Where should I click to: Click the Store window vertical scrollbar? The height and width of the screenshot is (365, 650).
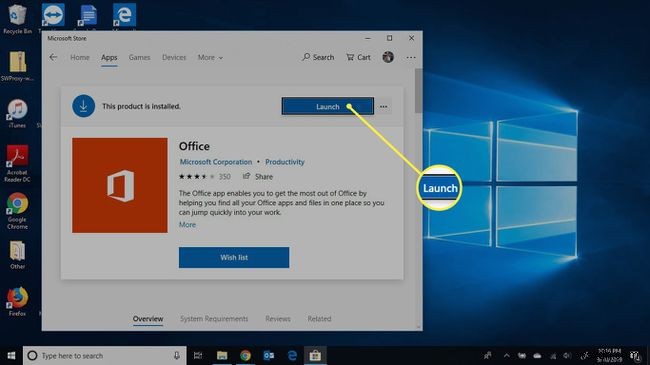coord(418,90)
